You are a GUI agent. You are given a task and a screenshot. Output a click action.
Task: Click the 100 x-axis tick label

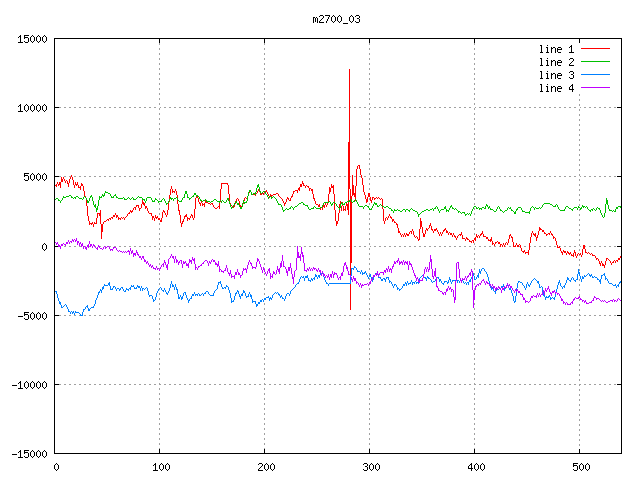point(160,467)
